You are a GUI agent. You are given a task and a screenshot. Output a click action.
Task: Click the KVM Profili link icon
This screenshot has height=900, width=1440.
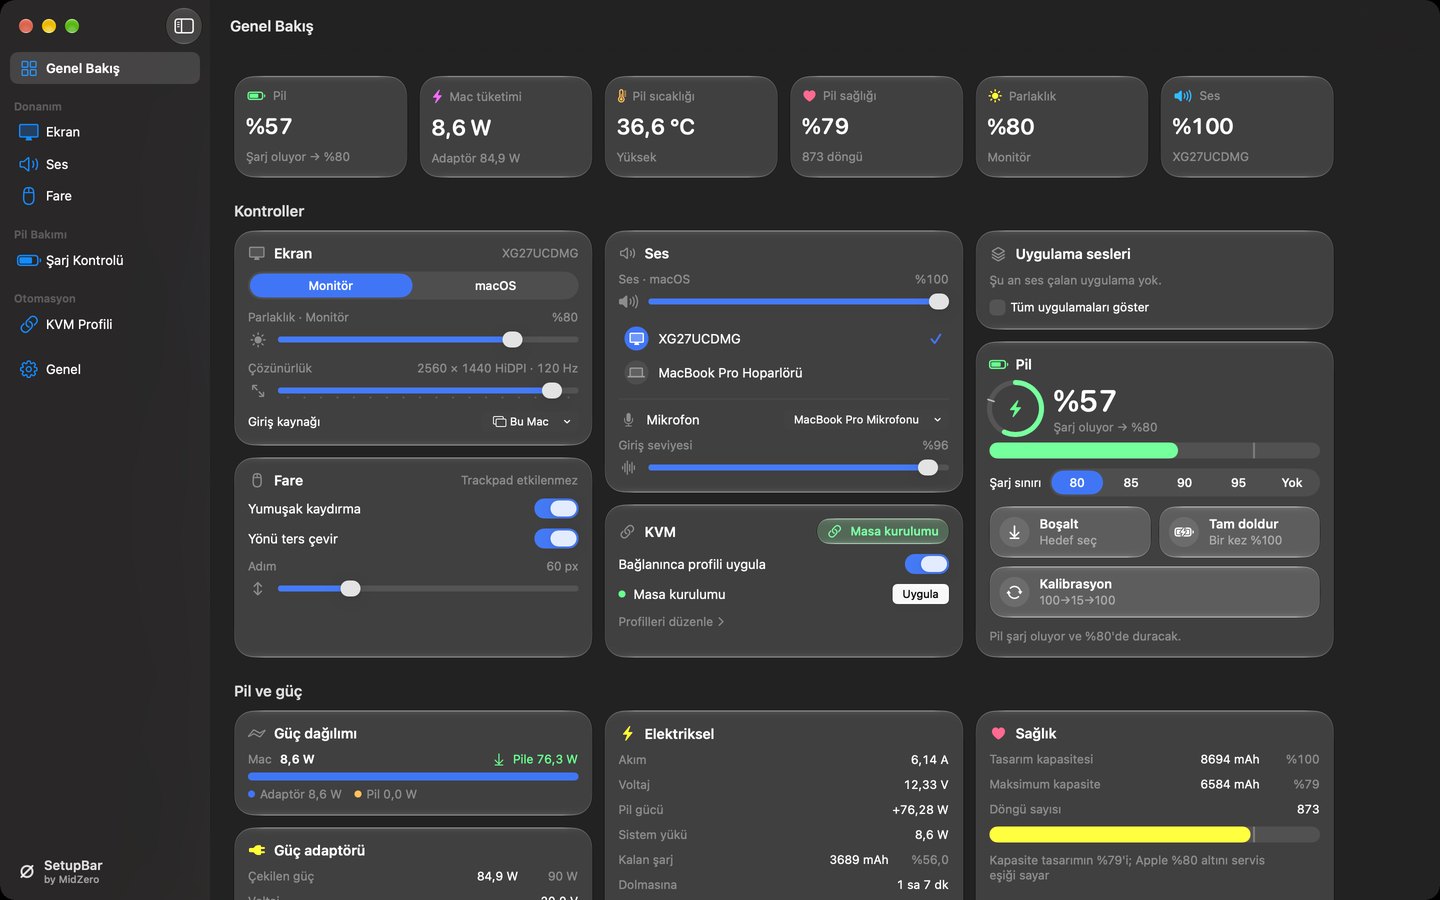(x=29, y=324)
